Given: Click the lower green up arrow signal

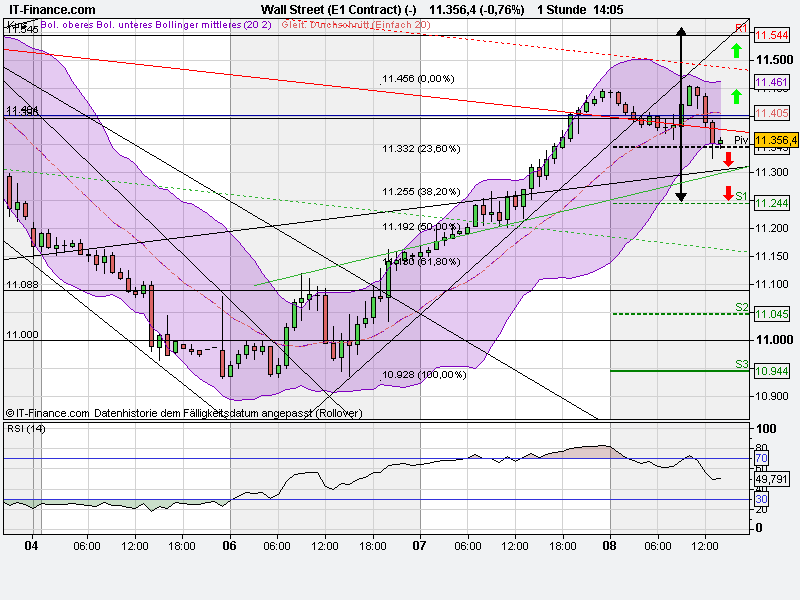Looking at the screenshot, I should click(x=737, y=95).
